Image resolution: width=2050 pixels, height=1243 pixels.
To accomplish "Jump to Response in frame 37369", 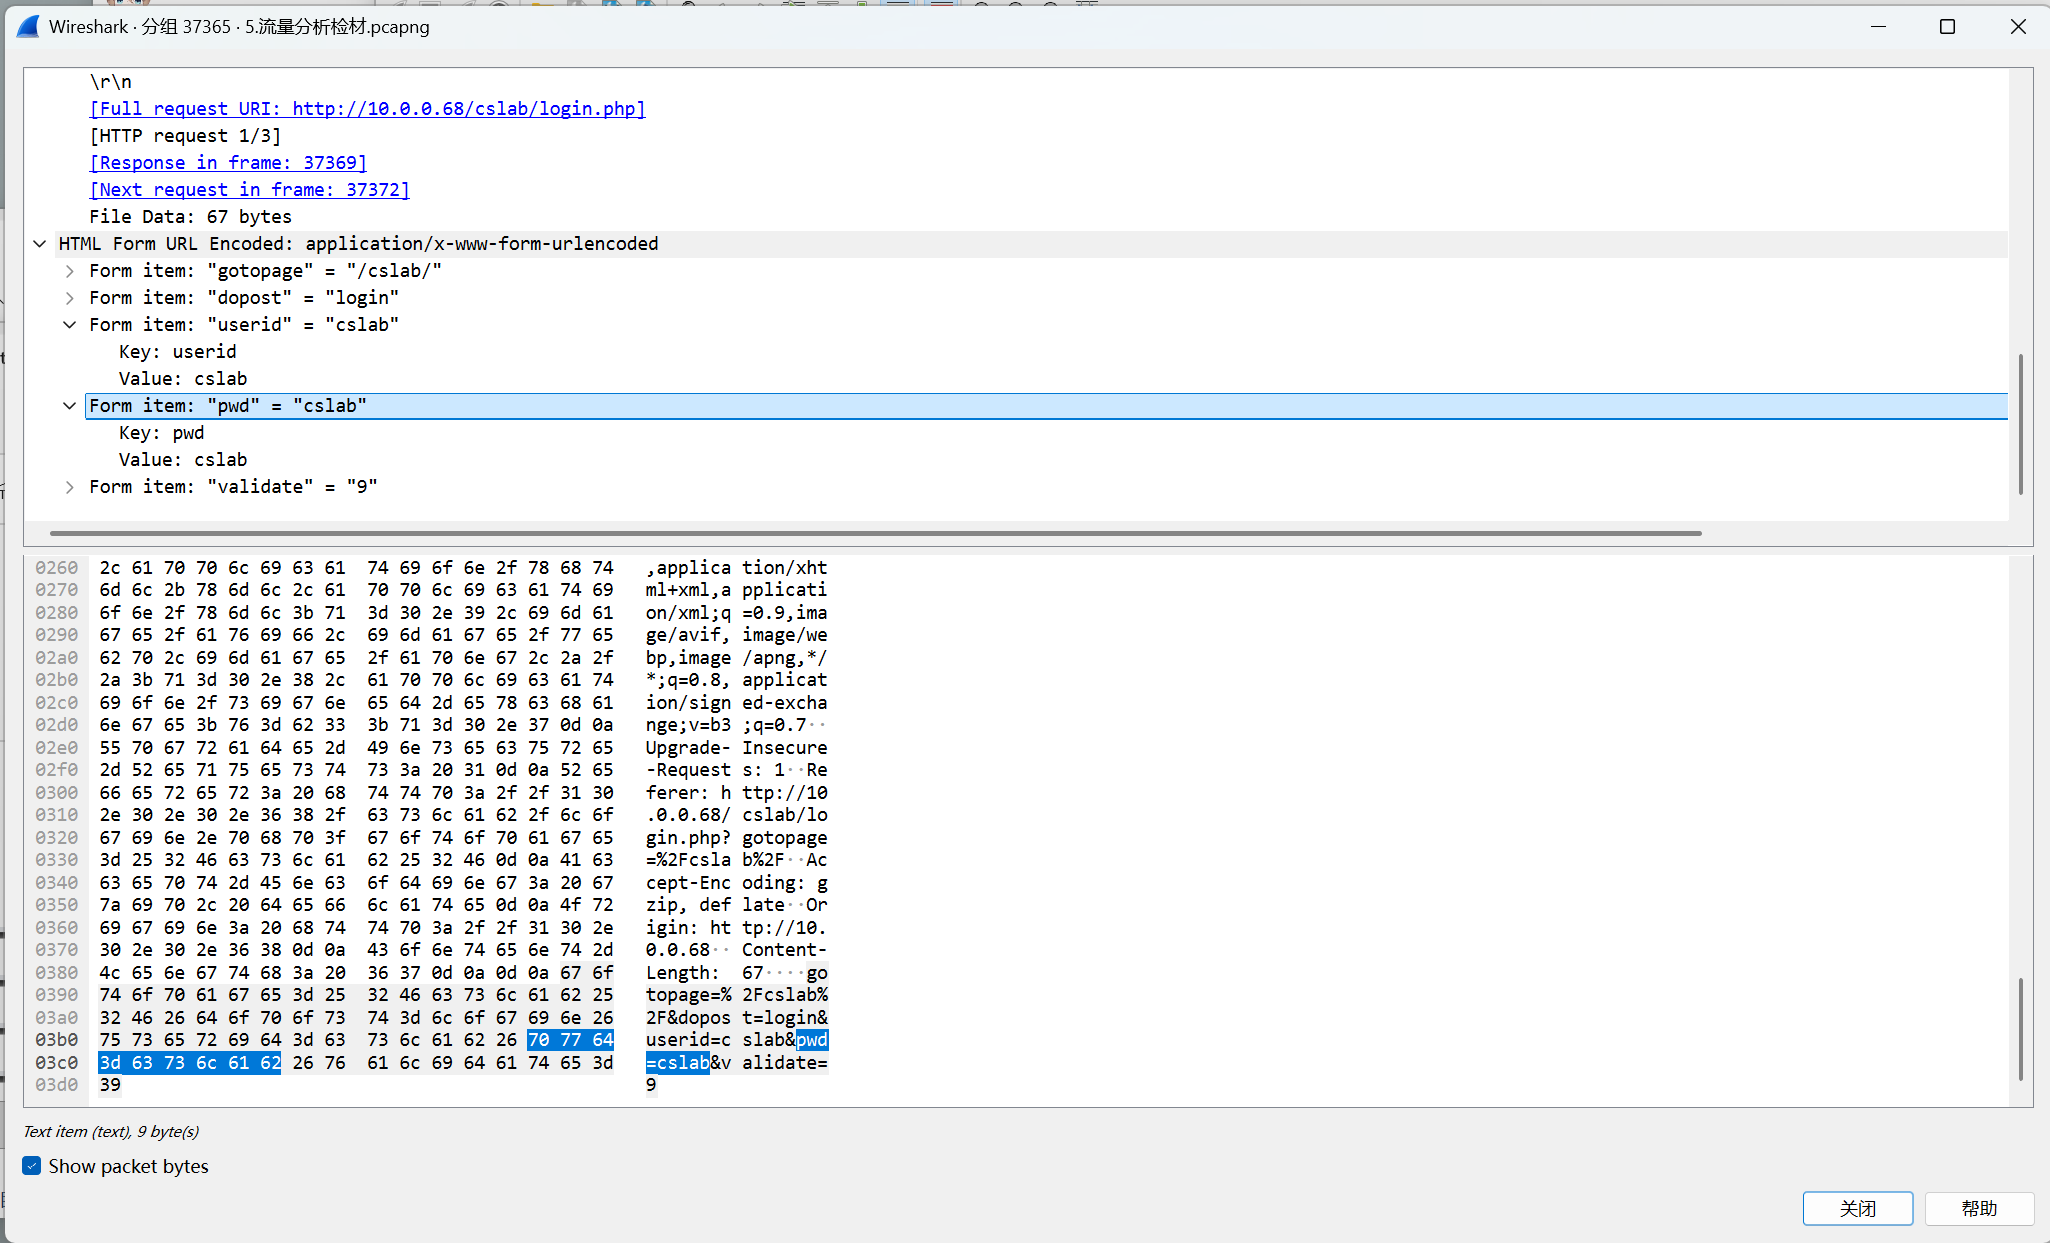I will point(228,163).
